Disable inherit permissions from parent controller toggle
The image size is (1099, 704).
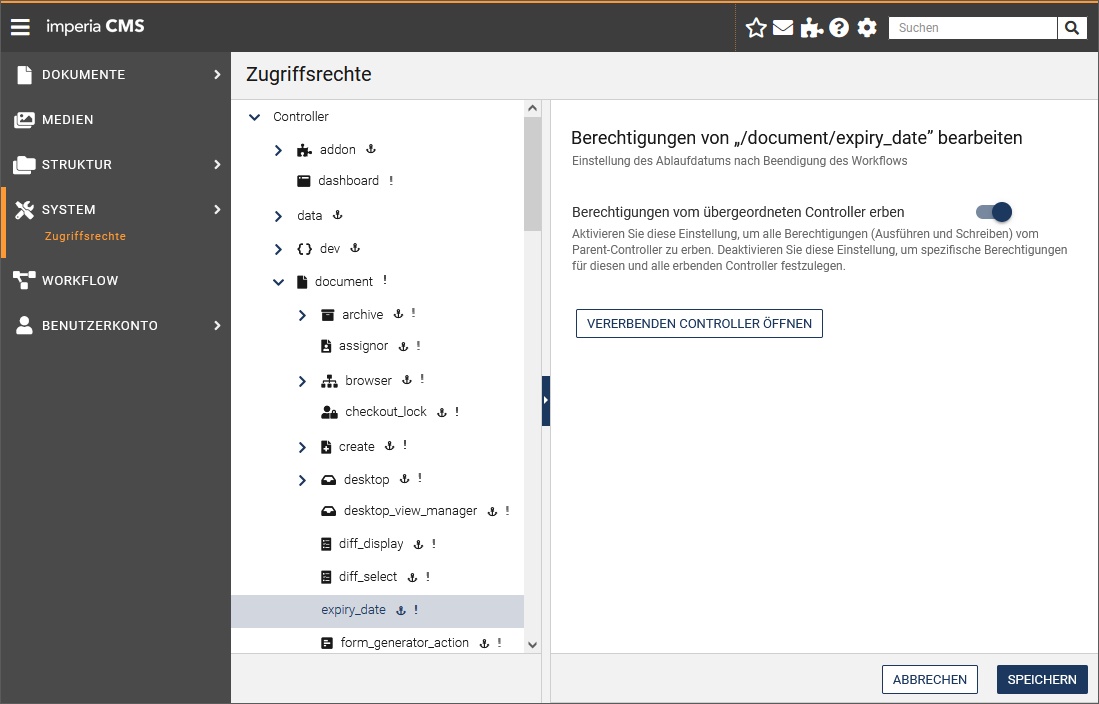coord(994,212)
